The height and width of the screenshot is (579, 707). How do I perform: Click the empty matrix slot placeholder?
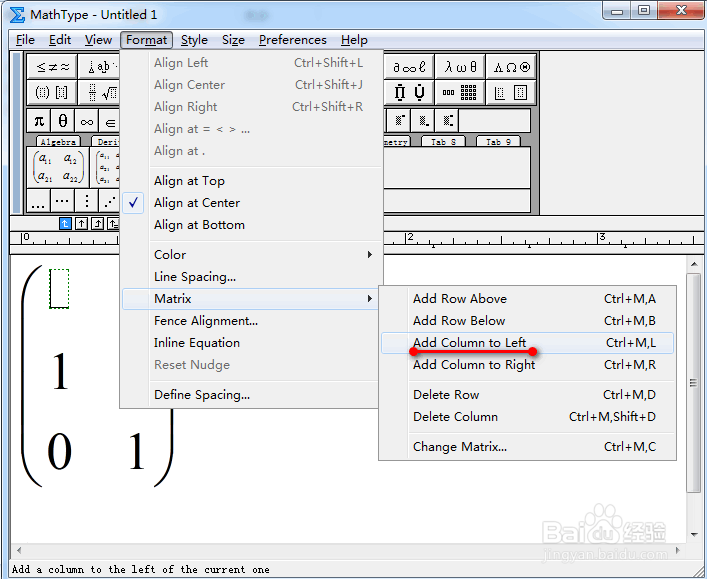tap(59, 289)
